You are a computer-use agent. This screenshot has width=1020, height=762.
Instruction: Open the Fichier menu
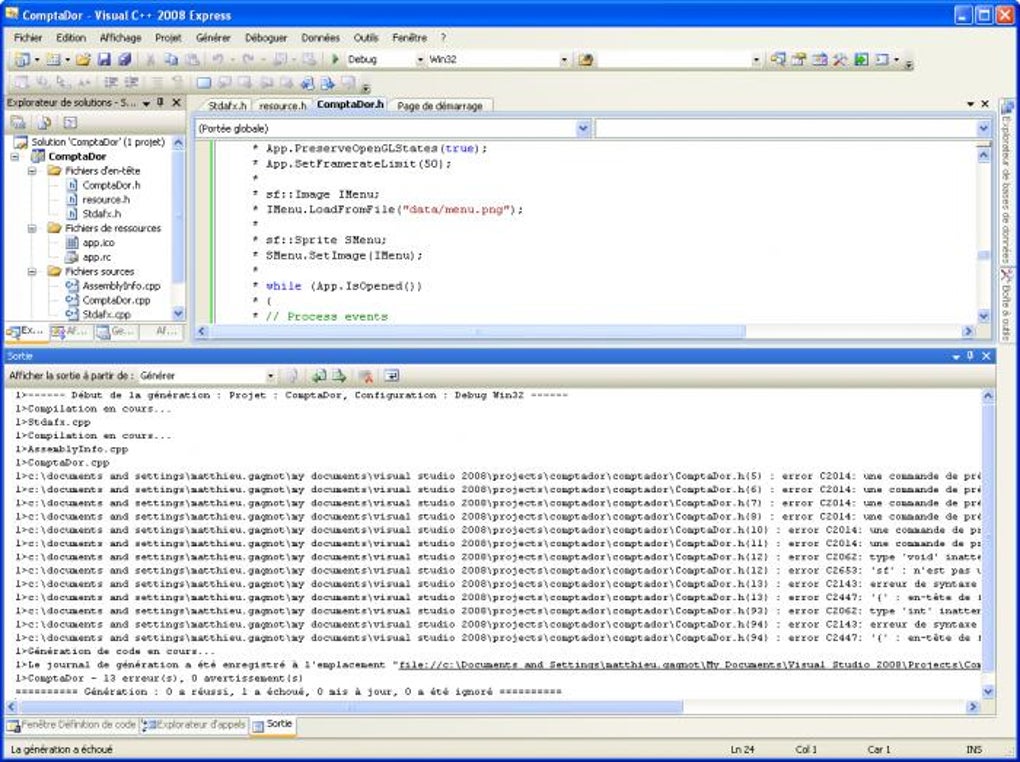(28, 38)
